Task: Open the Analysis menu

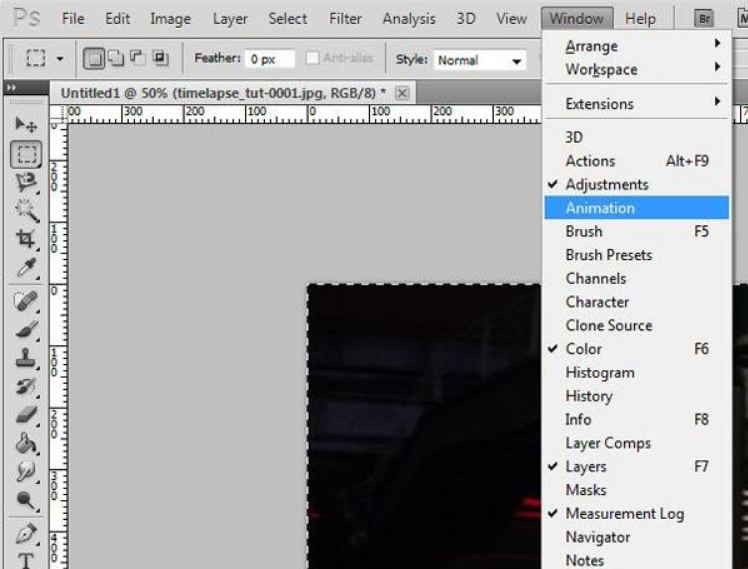Action: 409,19
